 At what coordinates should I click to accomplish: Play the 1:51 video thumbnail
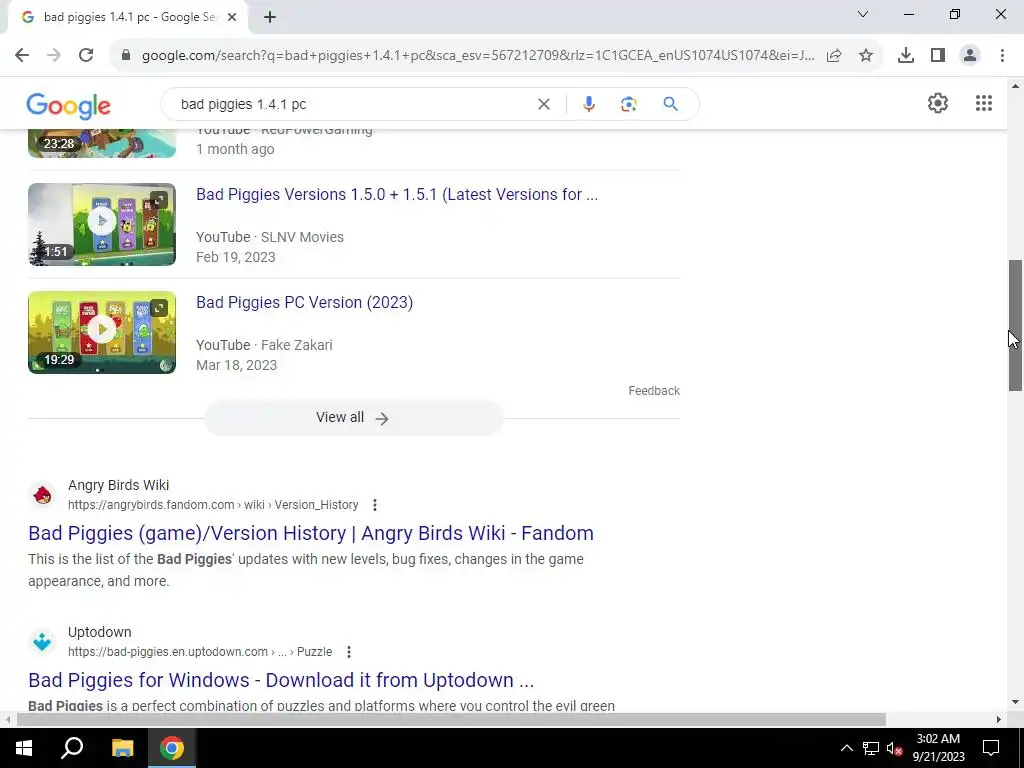click(102, 224)
